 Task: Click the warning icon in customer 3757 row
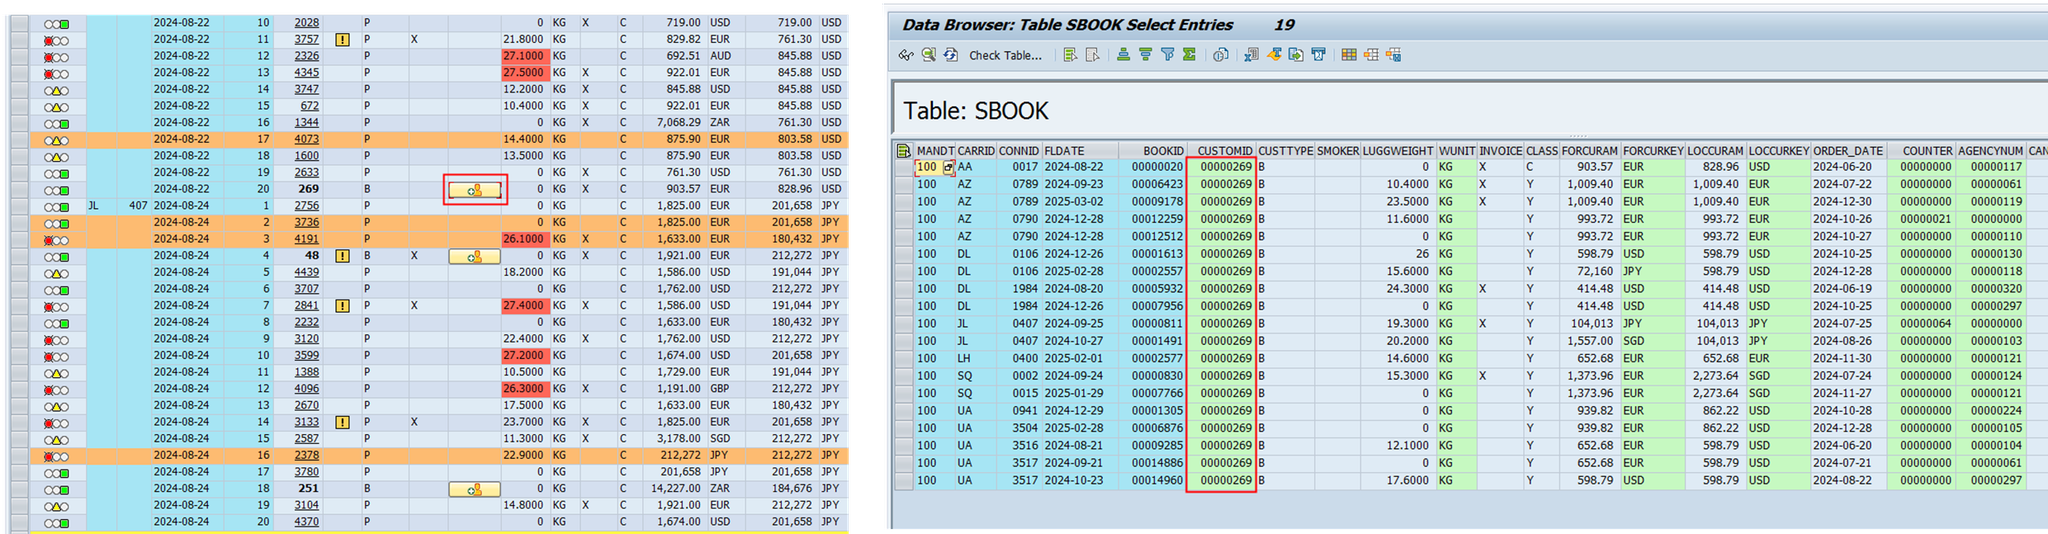pos(343,40)
